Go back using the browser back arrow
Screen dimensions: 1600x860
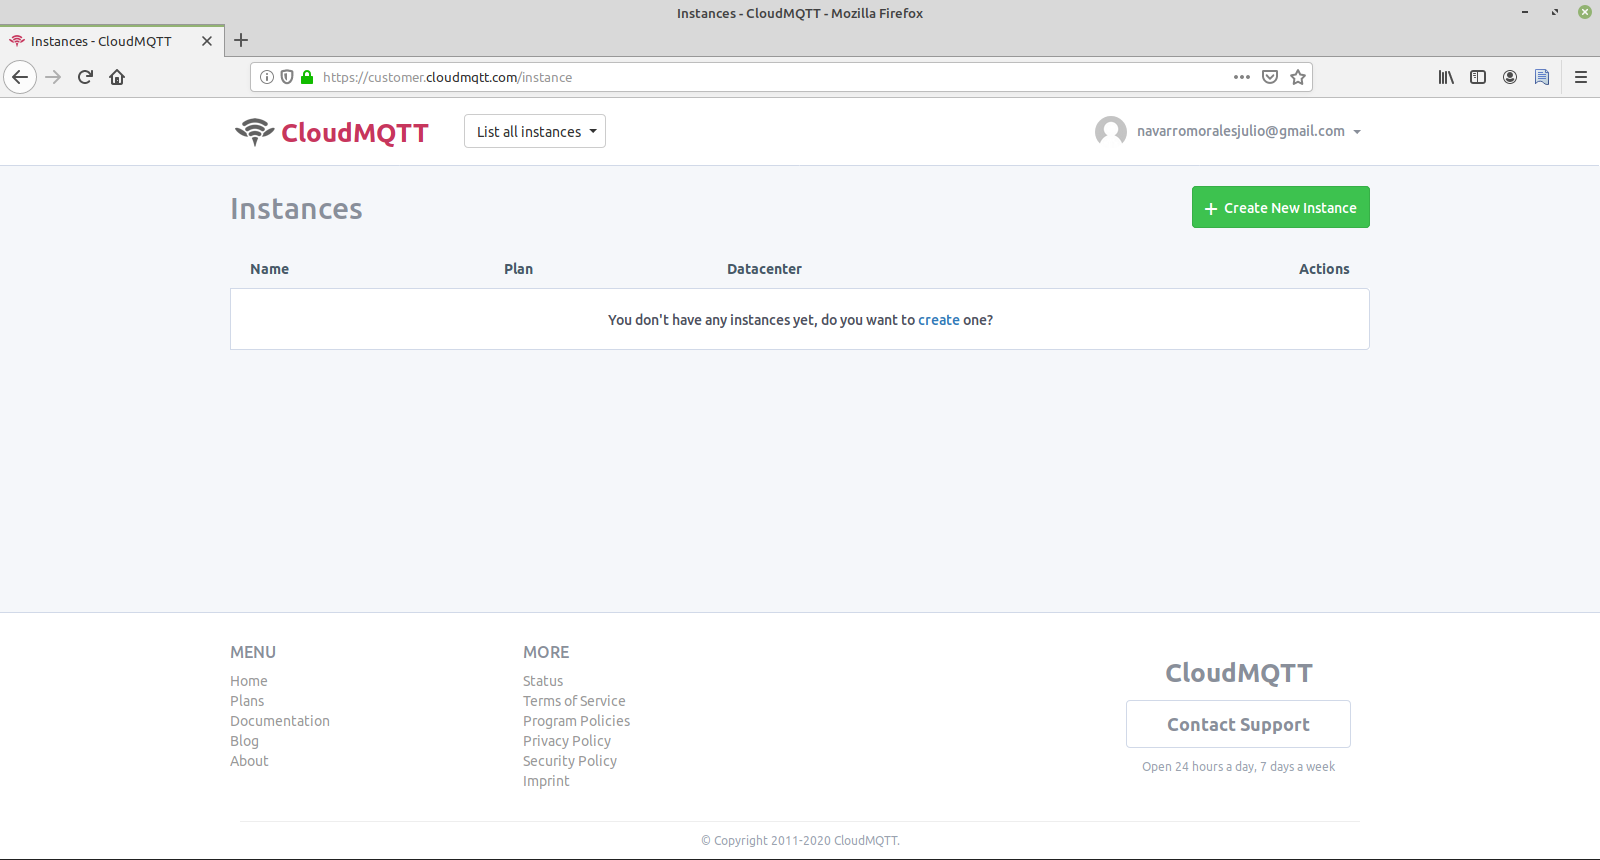[20, 77]
